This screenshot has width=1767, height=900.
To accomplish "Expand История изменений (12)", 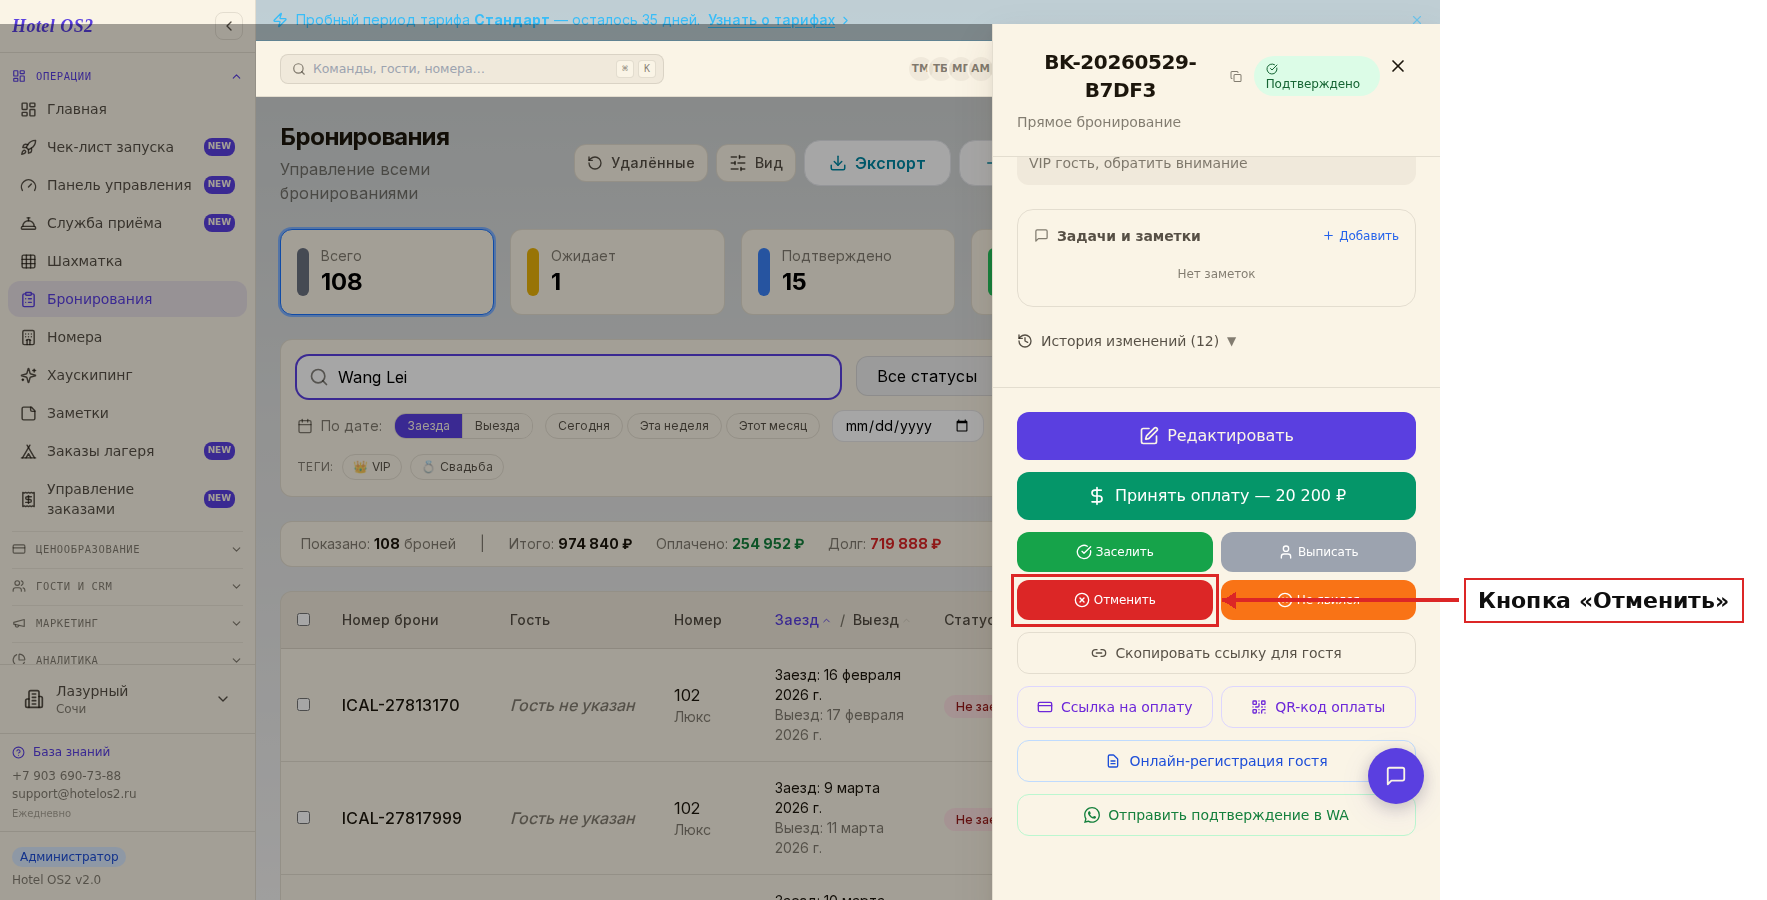I will [x=1127, y=341].
